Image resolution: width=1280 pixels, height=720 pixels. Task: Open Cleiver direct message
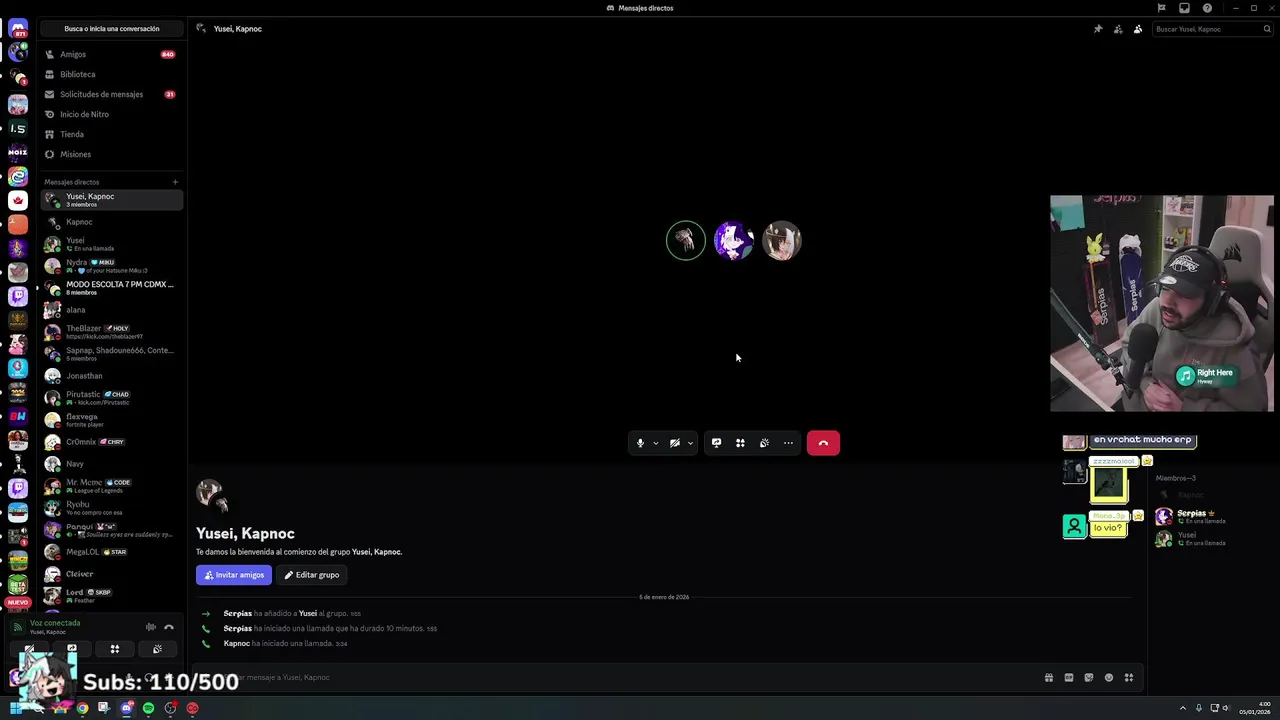tap(111, 574)
